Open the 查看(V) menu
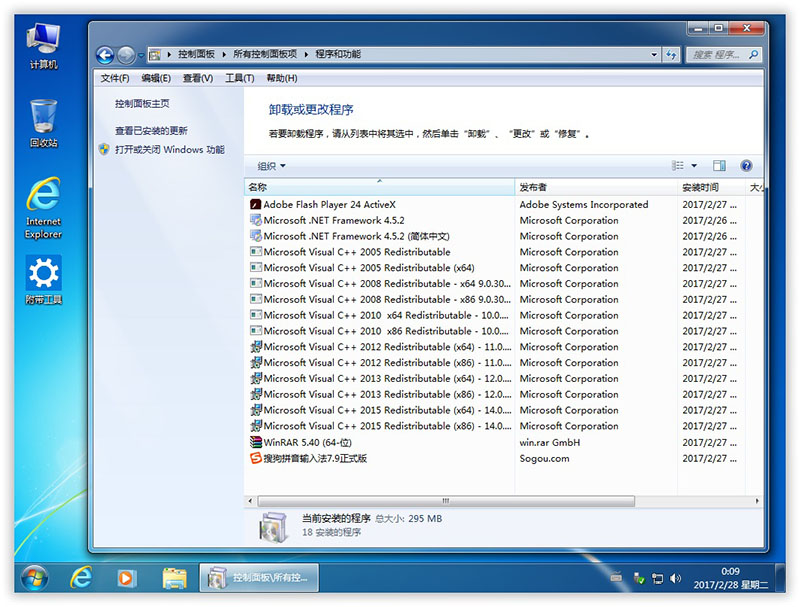The width and height of the screenshot is (800, 607). (x=198, y=78)
